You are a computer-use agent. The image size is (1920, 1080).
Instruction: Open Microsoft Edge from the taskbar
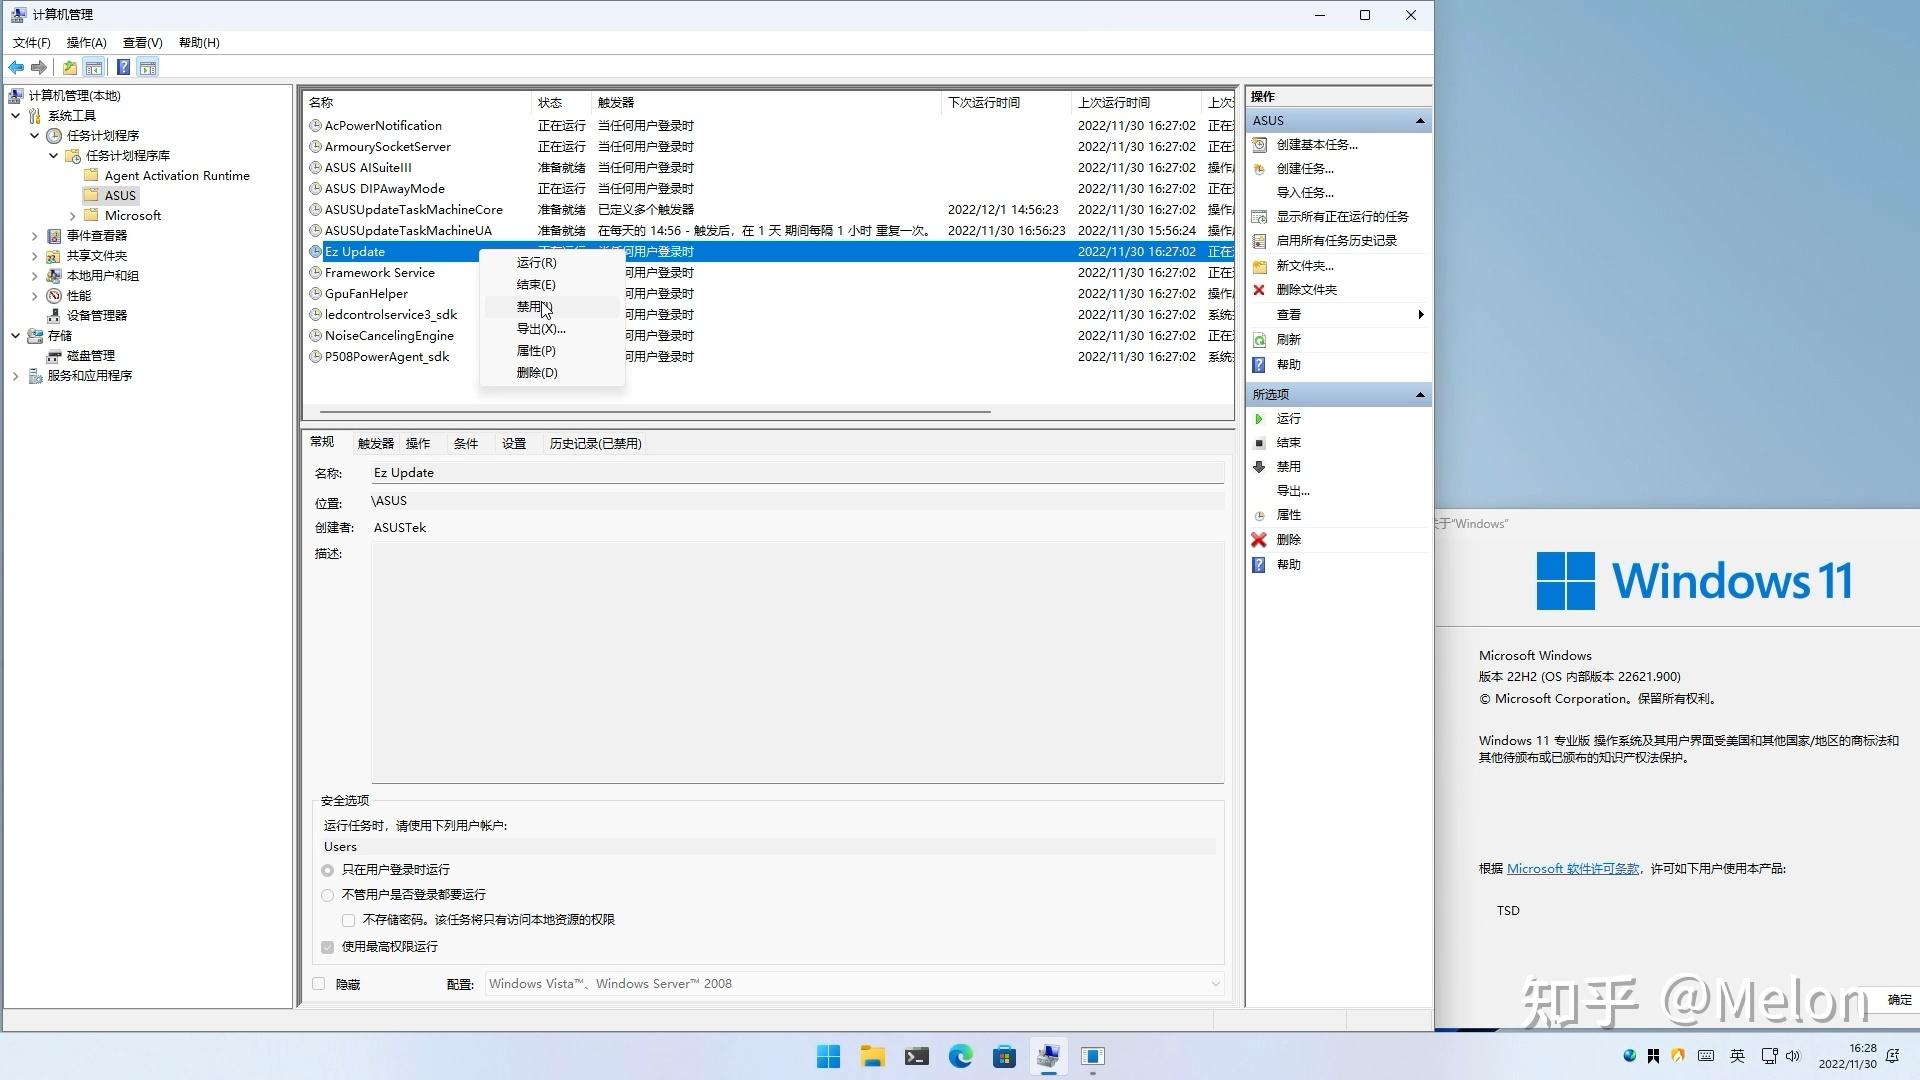click(960, 1057)
